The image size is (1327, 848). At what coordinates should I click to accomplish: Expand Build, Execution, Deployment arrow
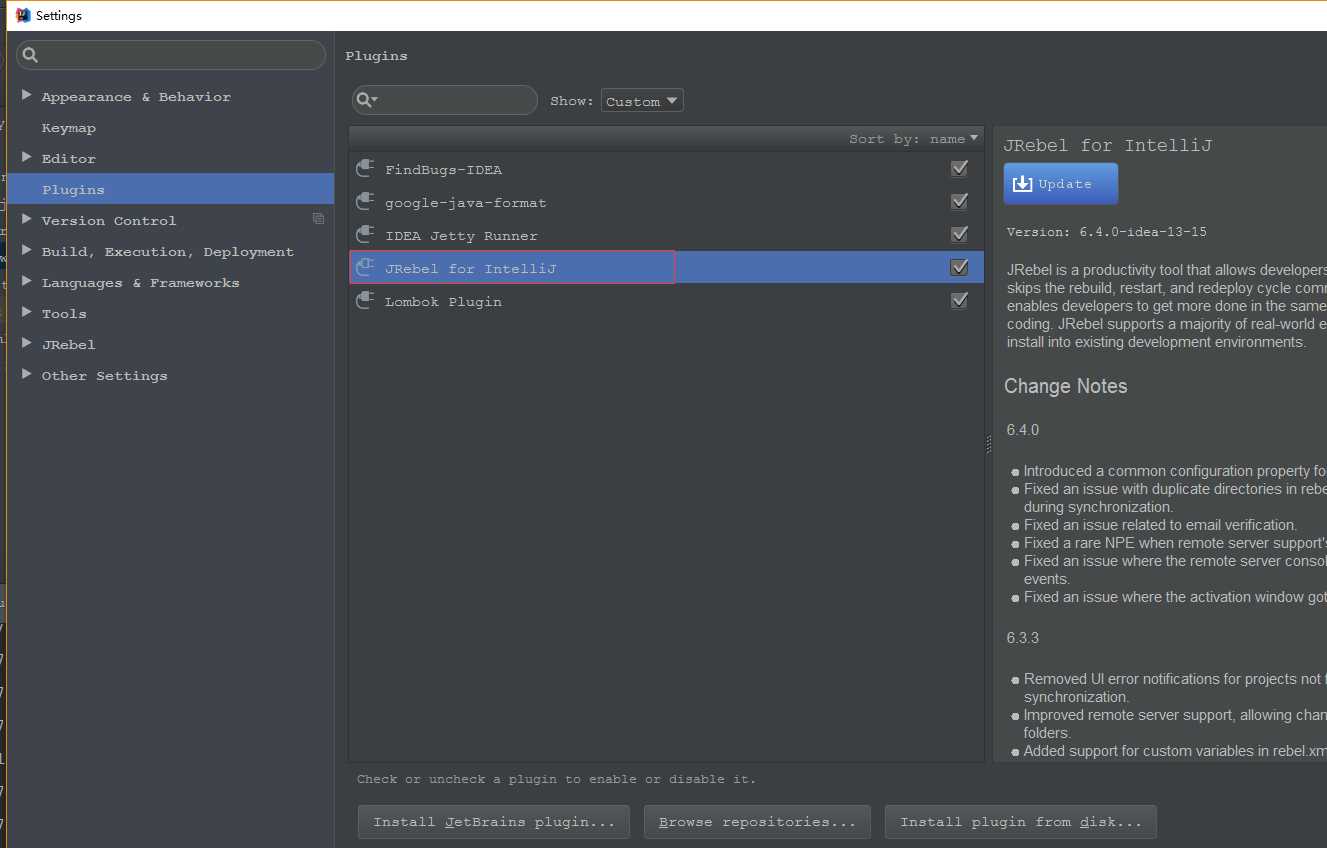coord(27,251)
